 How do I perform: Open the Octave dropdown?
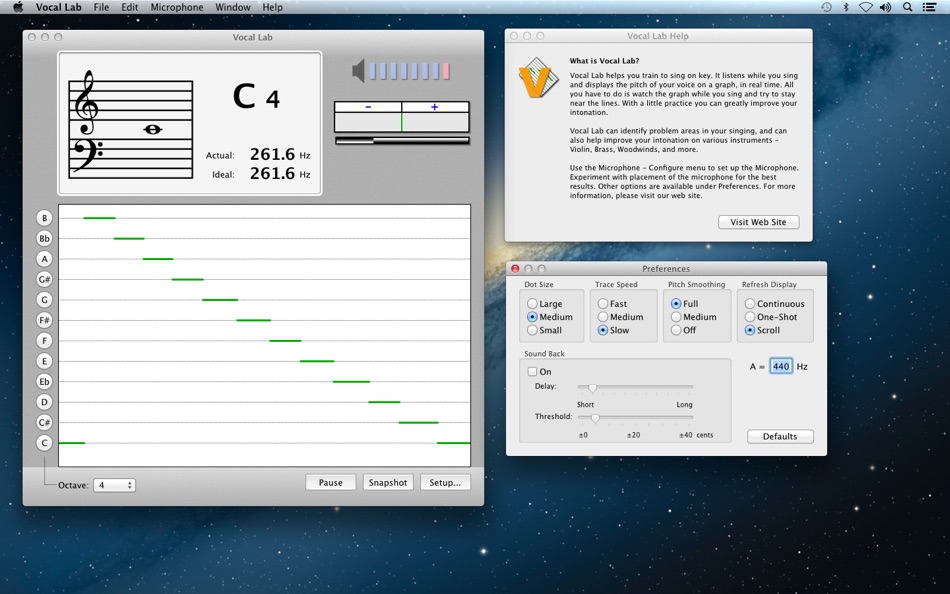pyautogui.click(x=114, y=485)
